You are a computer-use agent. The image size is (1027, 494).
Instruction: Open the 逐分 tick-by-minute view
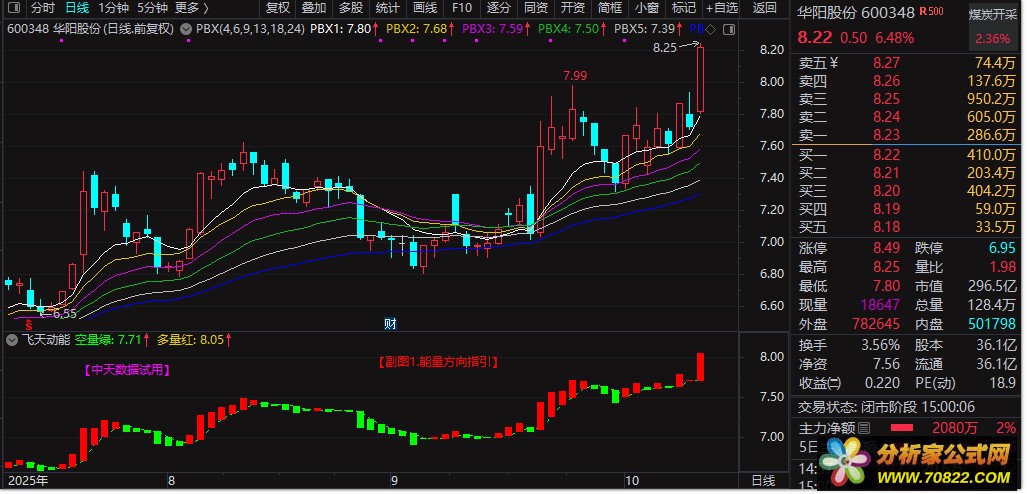(499, 9)
